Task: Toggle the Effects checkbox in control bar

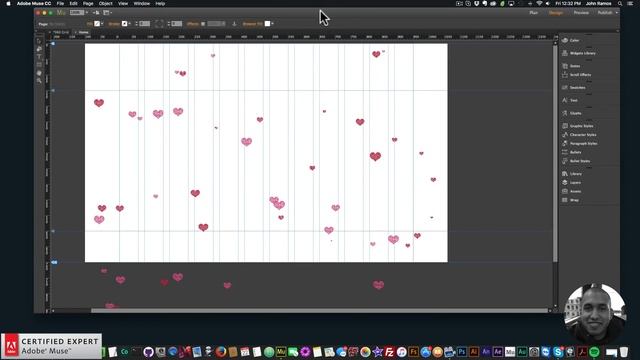Action: pyautogui.click(x=203, y=24)
